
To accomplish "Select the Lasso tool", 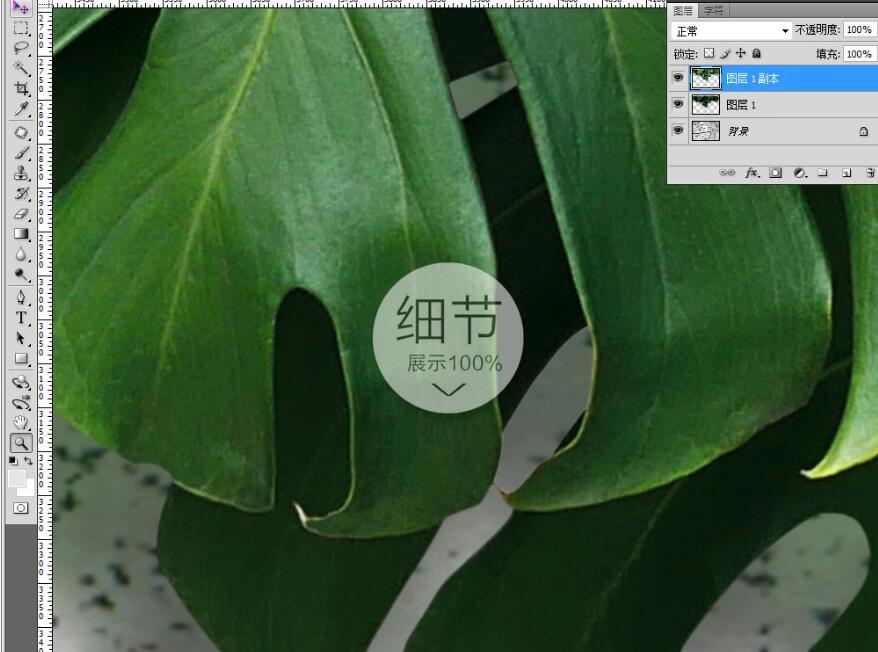I will [20, 47].
